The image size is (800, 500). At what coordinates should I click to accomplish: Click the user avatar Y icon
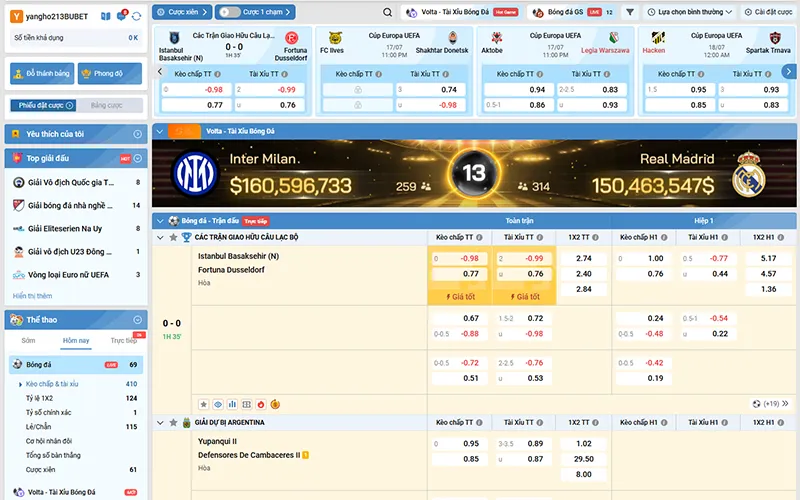[16, 16]
